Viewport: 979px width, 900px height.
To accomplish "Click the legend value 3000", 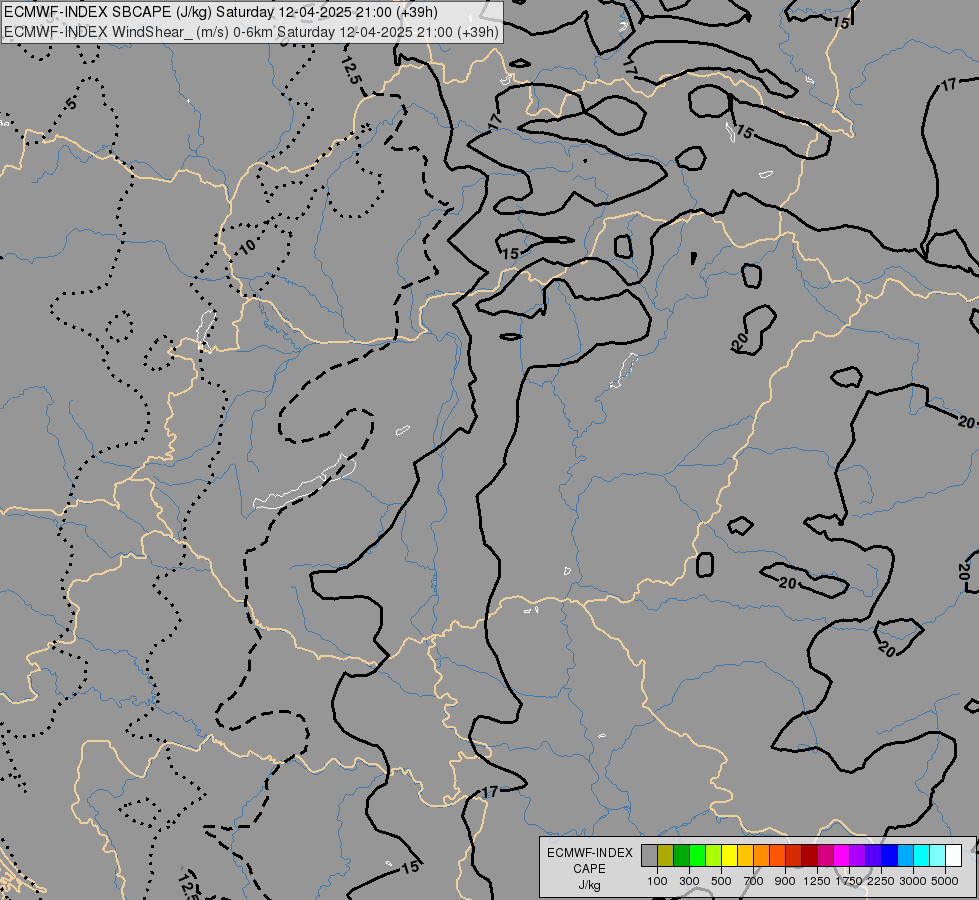I will tap(913, 881).
